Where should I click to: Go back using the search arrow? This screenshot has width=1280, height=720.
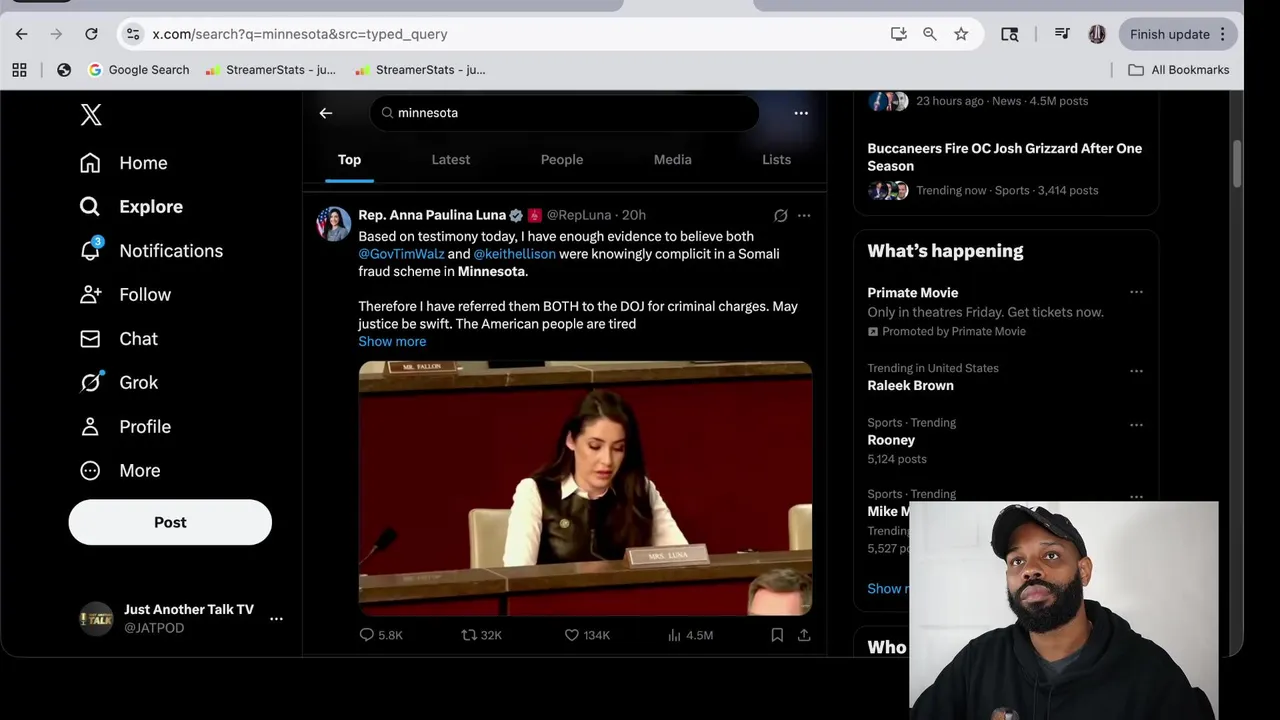(x=326, y=113)
